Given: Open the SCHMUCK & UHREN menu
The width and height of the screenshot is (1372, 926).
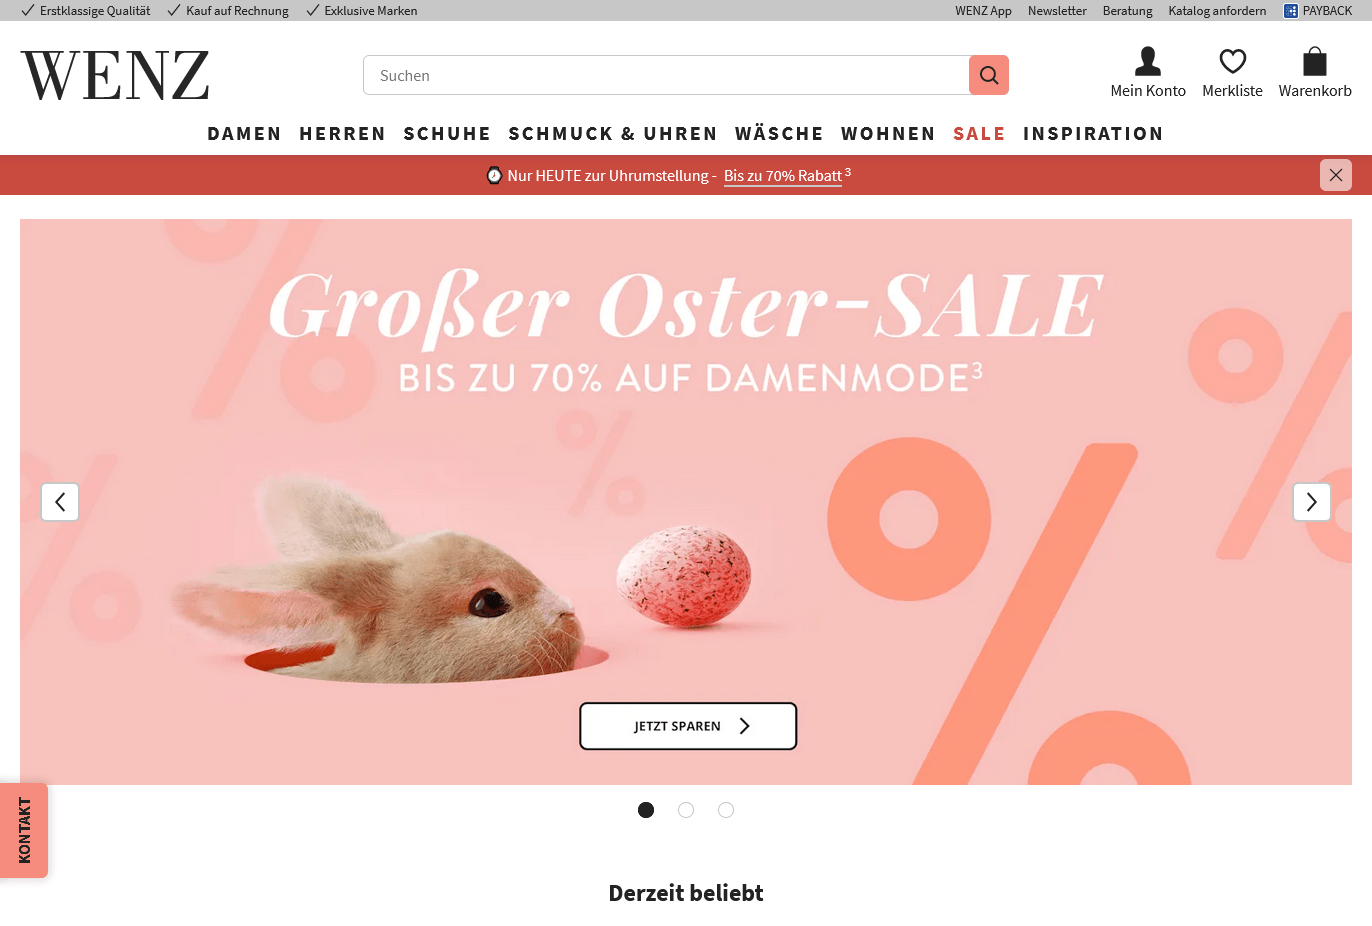Looking at the screenshot, I should [x=613, y=134].
